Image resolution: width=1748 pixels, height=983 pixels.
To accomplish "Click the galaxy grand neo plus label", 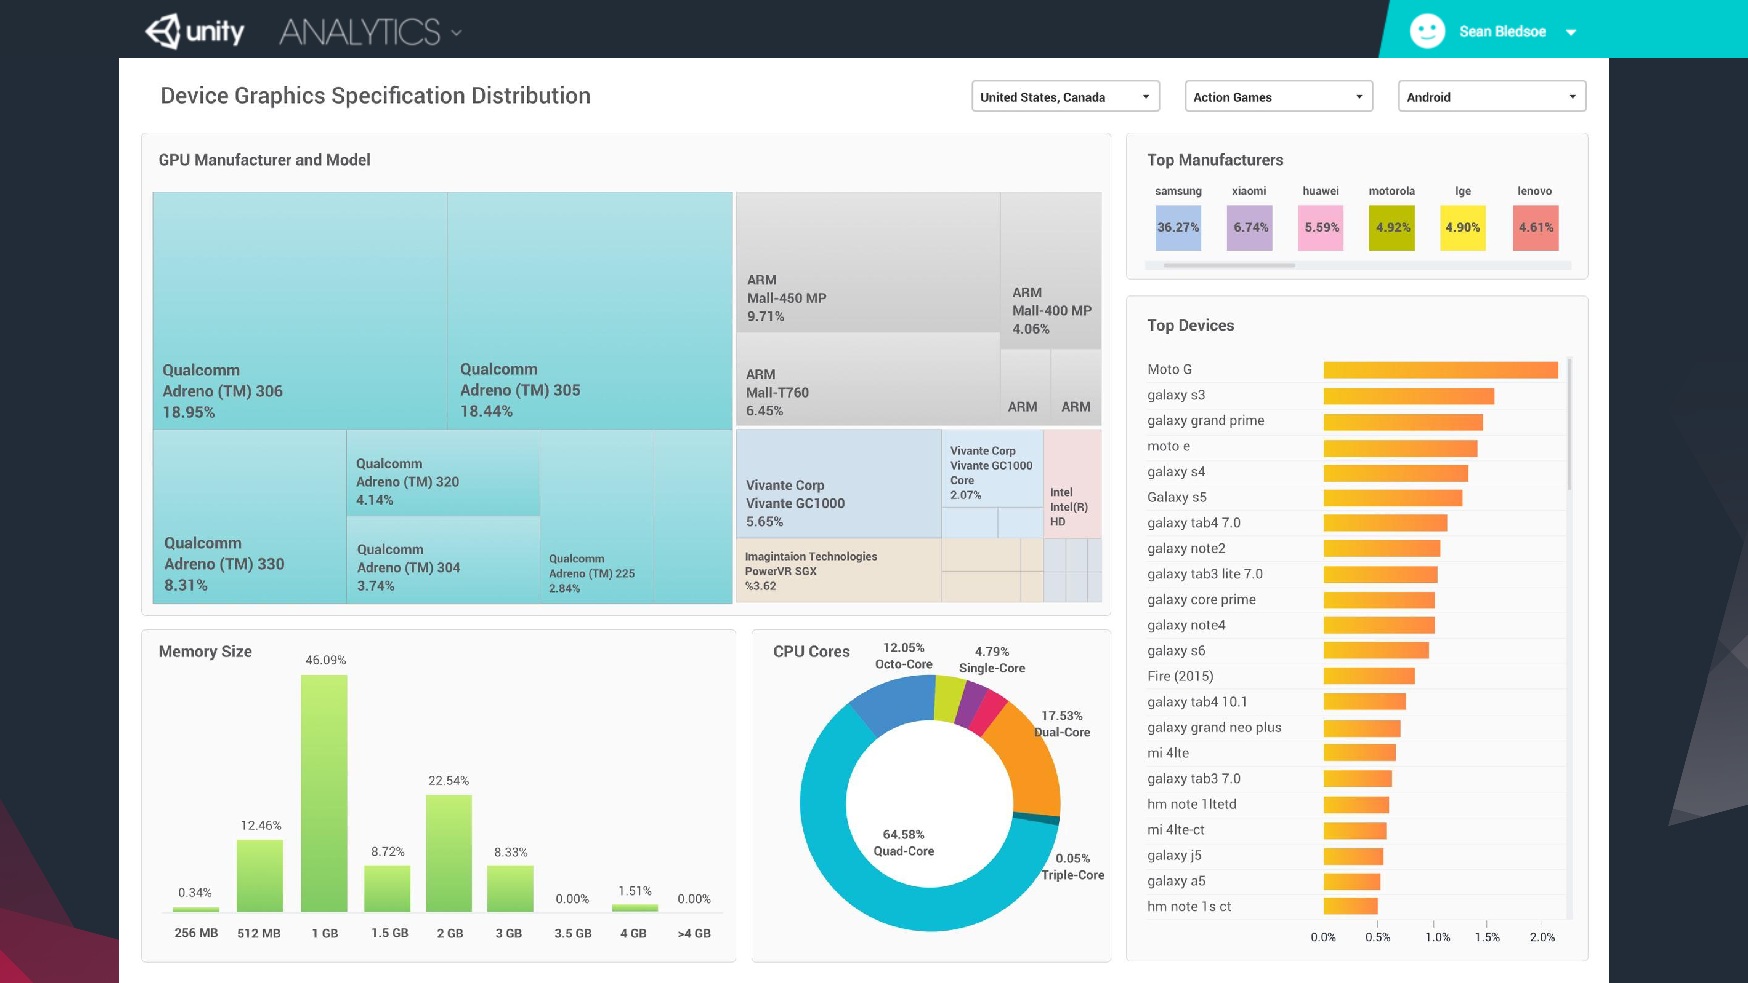I will [x=1214, y=728].
